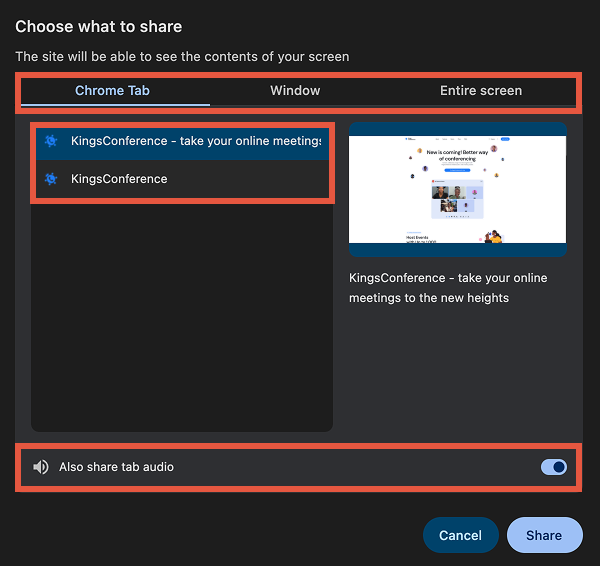Click the video grid image inside preview
This screenshot has width=600, height=566.
click(456, 200)
